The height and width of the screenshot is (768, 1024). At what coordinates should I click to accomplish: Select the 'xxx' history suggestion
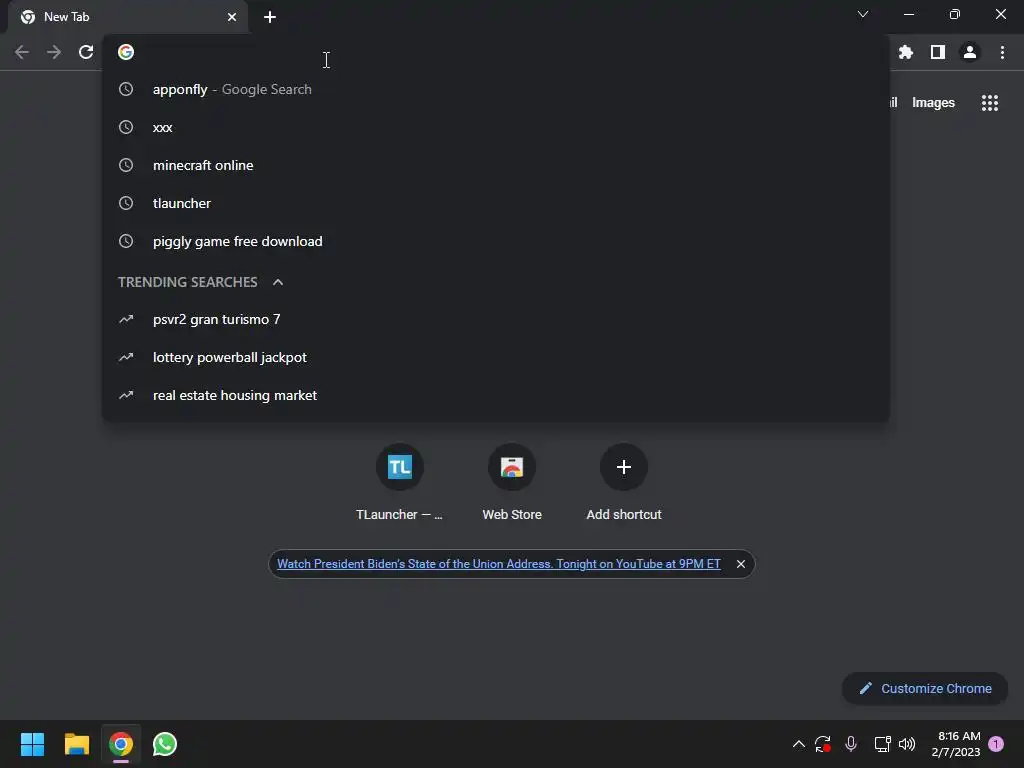[x=496, y=127]
